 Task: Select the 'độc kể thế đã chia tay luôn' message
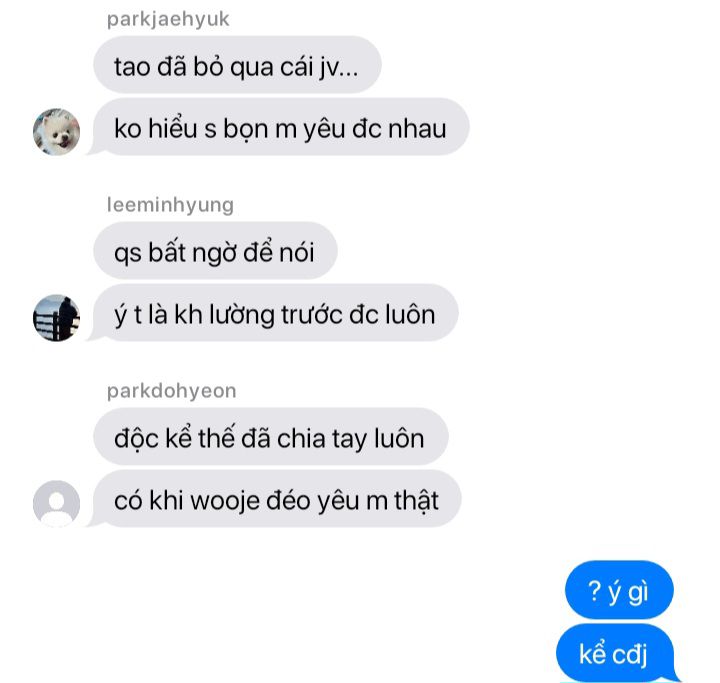(x=270, y=436)
